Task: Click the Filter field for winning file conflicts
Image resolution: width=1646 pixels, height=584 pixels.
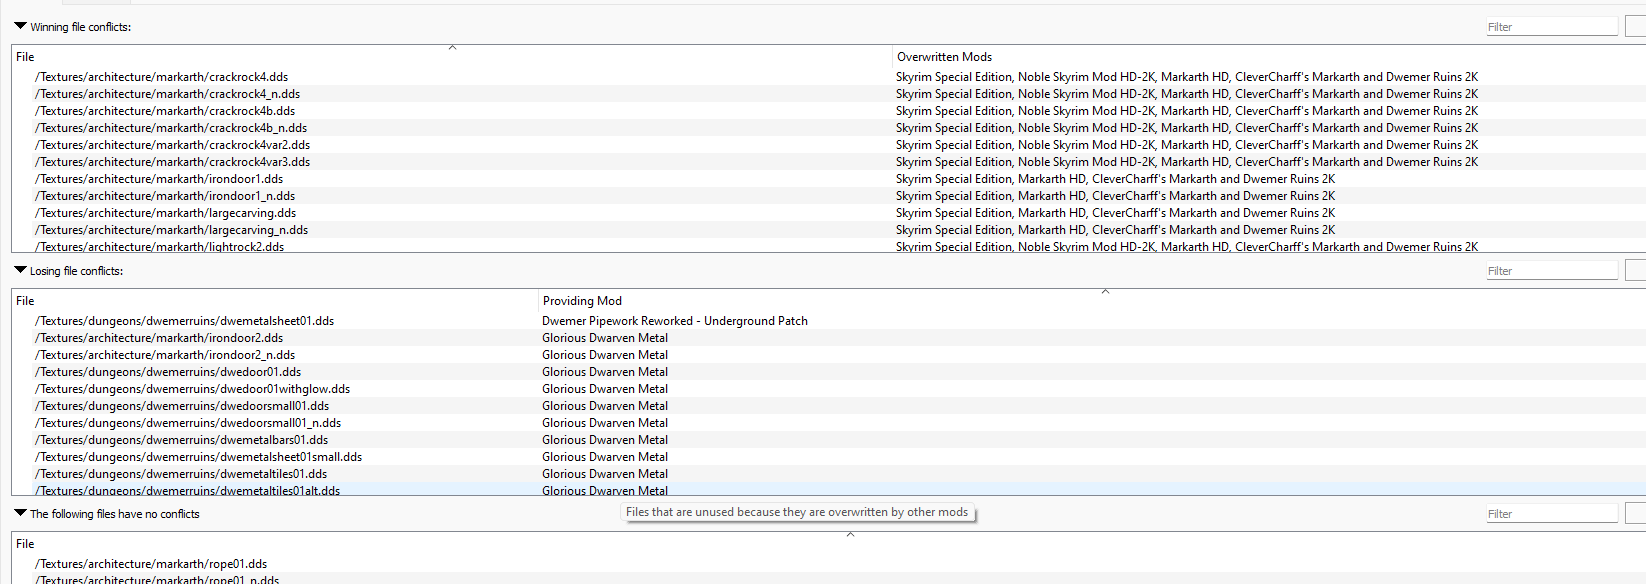Action: point(1551,27)
